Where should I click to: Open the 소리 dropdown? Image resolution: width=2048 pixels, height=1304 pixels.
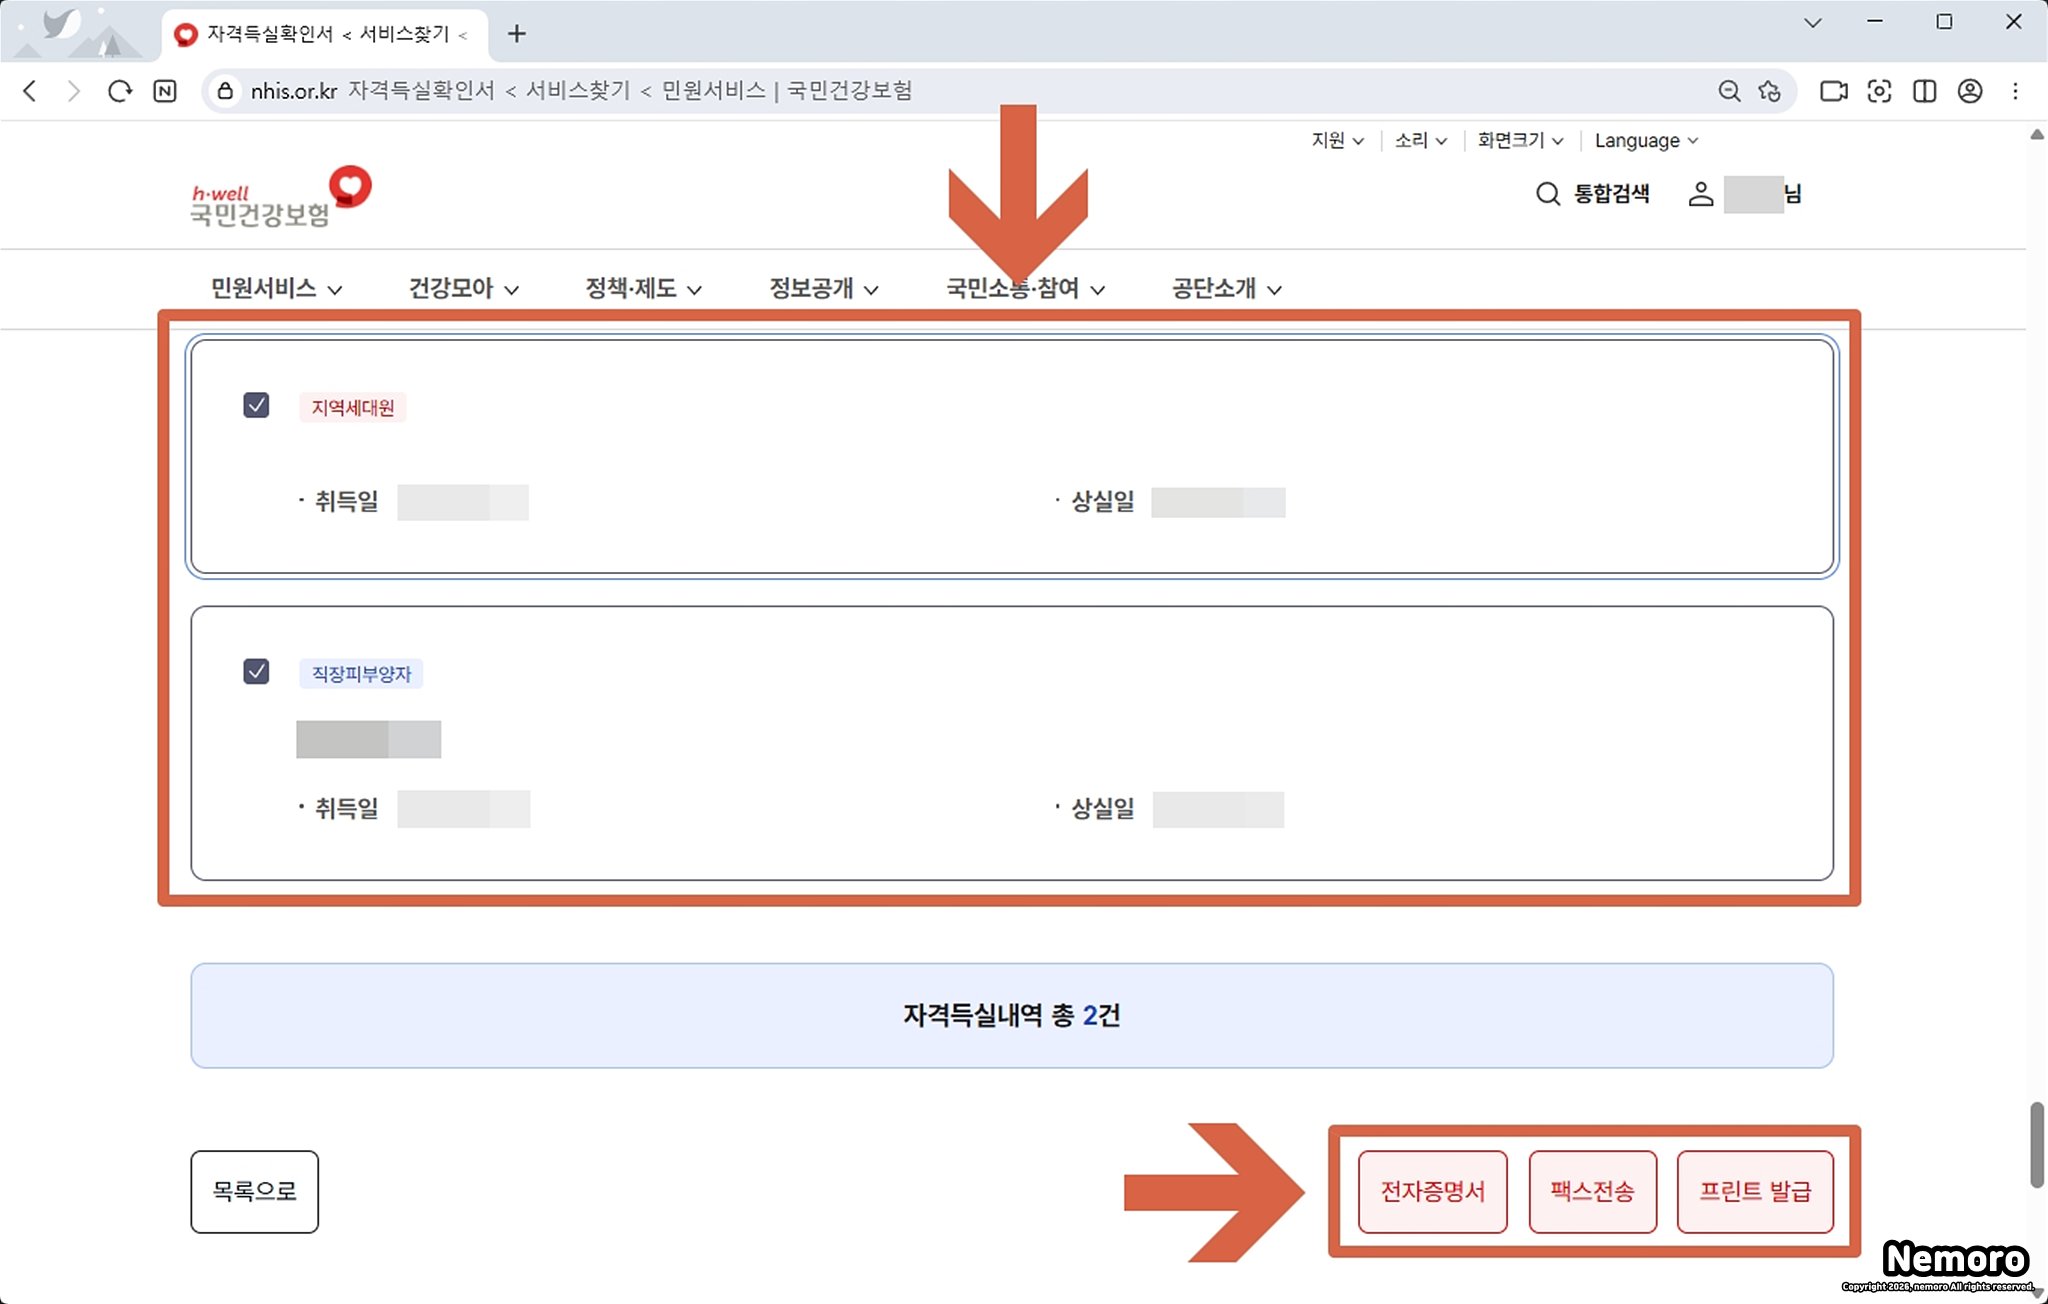pos(1420,141)
